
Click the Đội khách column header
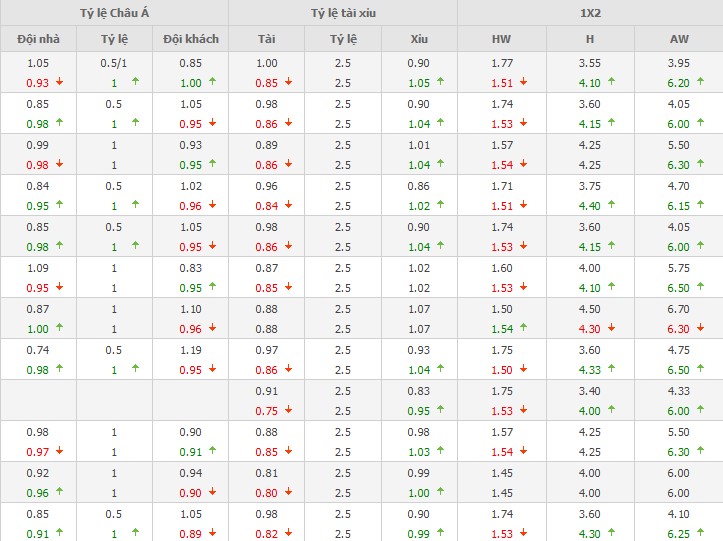pyautogui.click(x=190, y=39)
